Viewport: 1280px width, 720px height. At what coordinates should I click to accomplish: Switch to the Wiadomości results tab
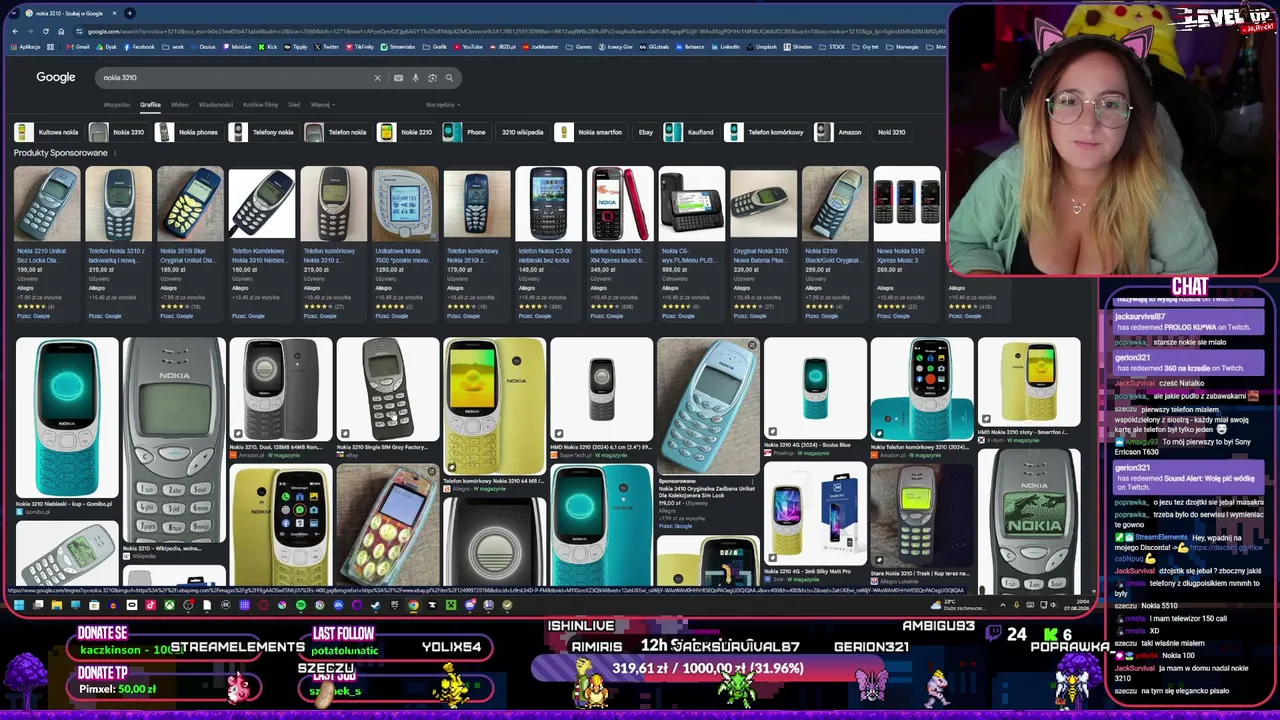click(215, 105)
